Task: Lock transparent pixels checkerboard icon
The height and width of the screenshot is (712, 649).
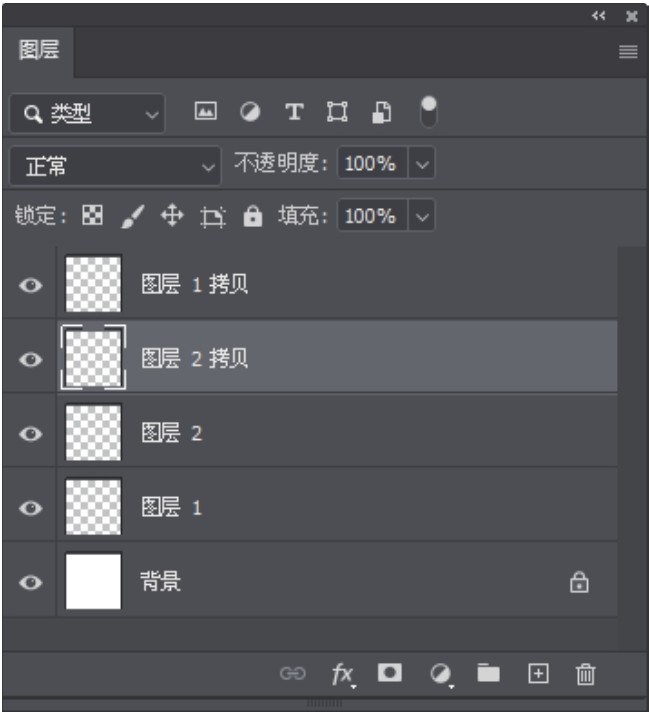Action: point(92,215)
